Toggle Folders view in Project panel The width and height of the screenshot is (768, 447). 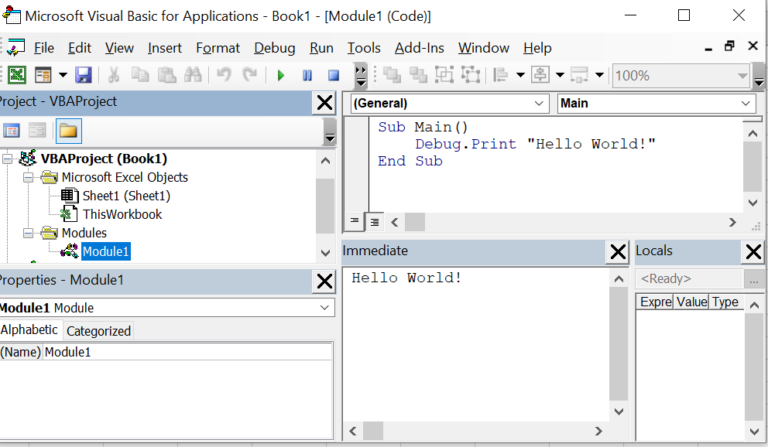(69, 130)
